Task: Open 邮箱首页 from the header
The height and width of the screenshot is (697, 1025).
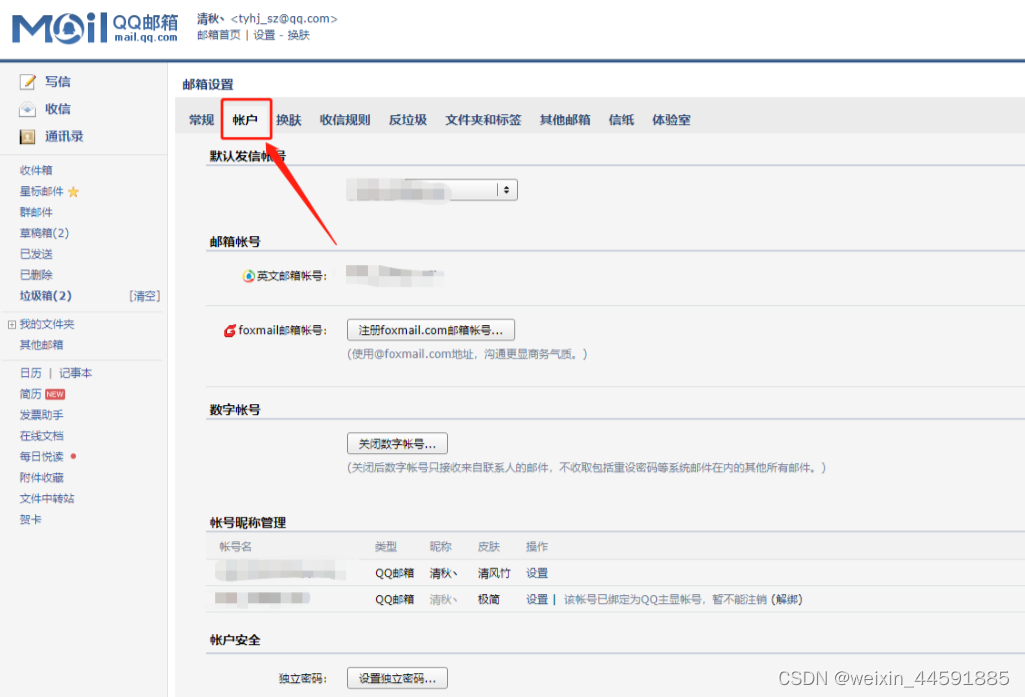Action: tap(220, 34)
